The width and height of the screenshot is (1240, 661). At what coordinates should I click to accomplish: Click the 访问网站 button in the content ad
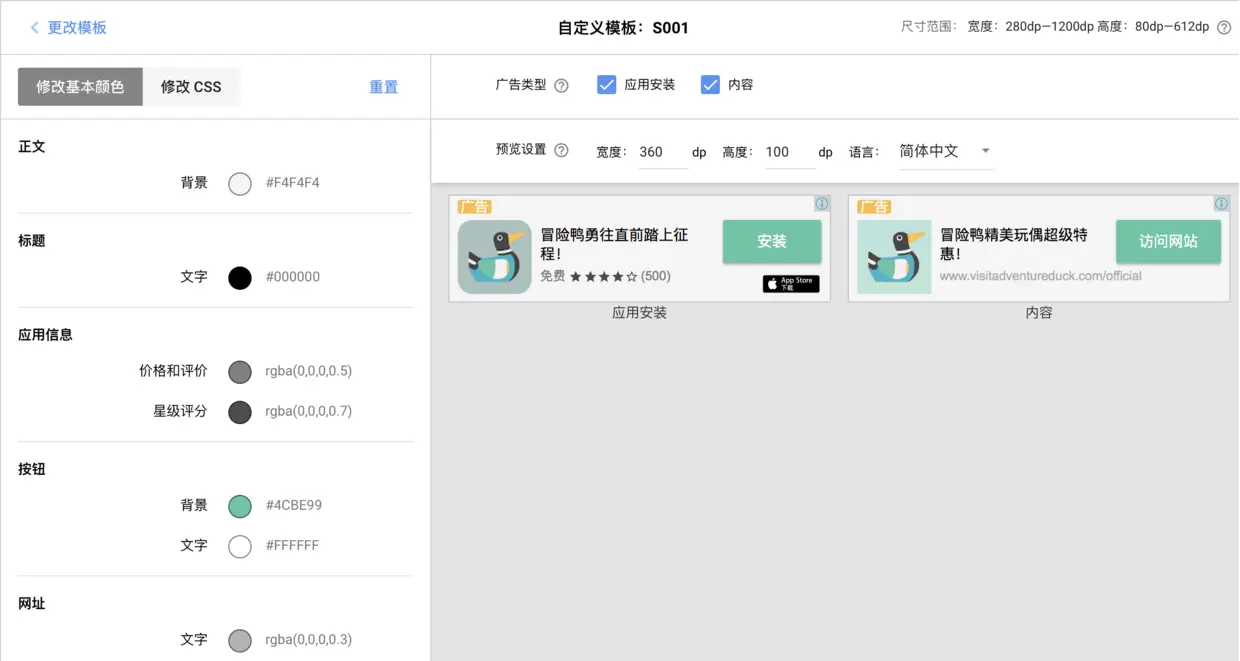click(x=1168, y=241)
